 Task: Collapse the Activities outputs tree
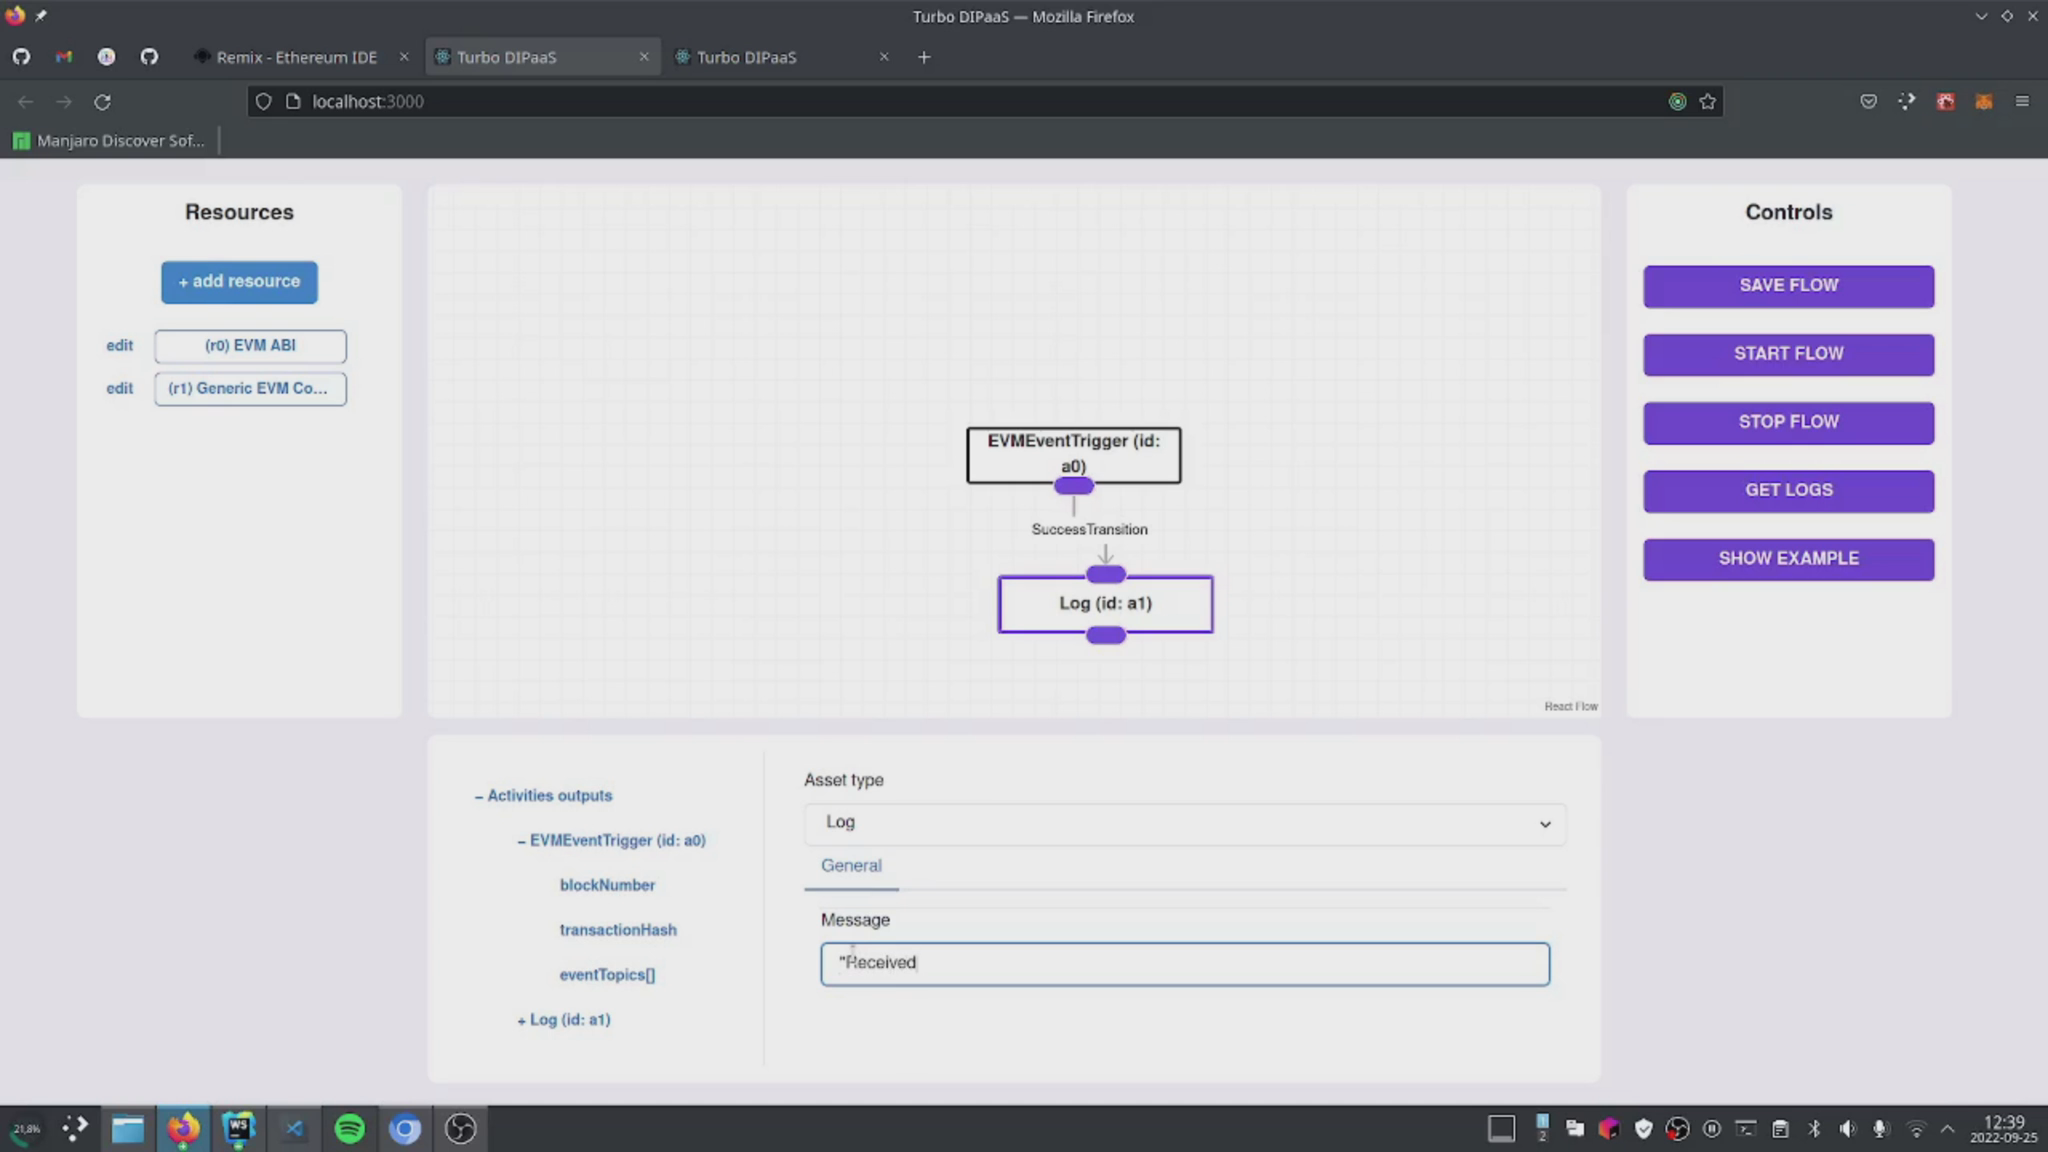543,796
